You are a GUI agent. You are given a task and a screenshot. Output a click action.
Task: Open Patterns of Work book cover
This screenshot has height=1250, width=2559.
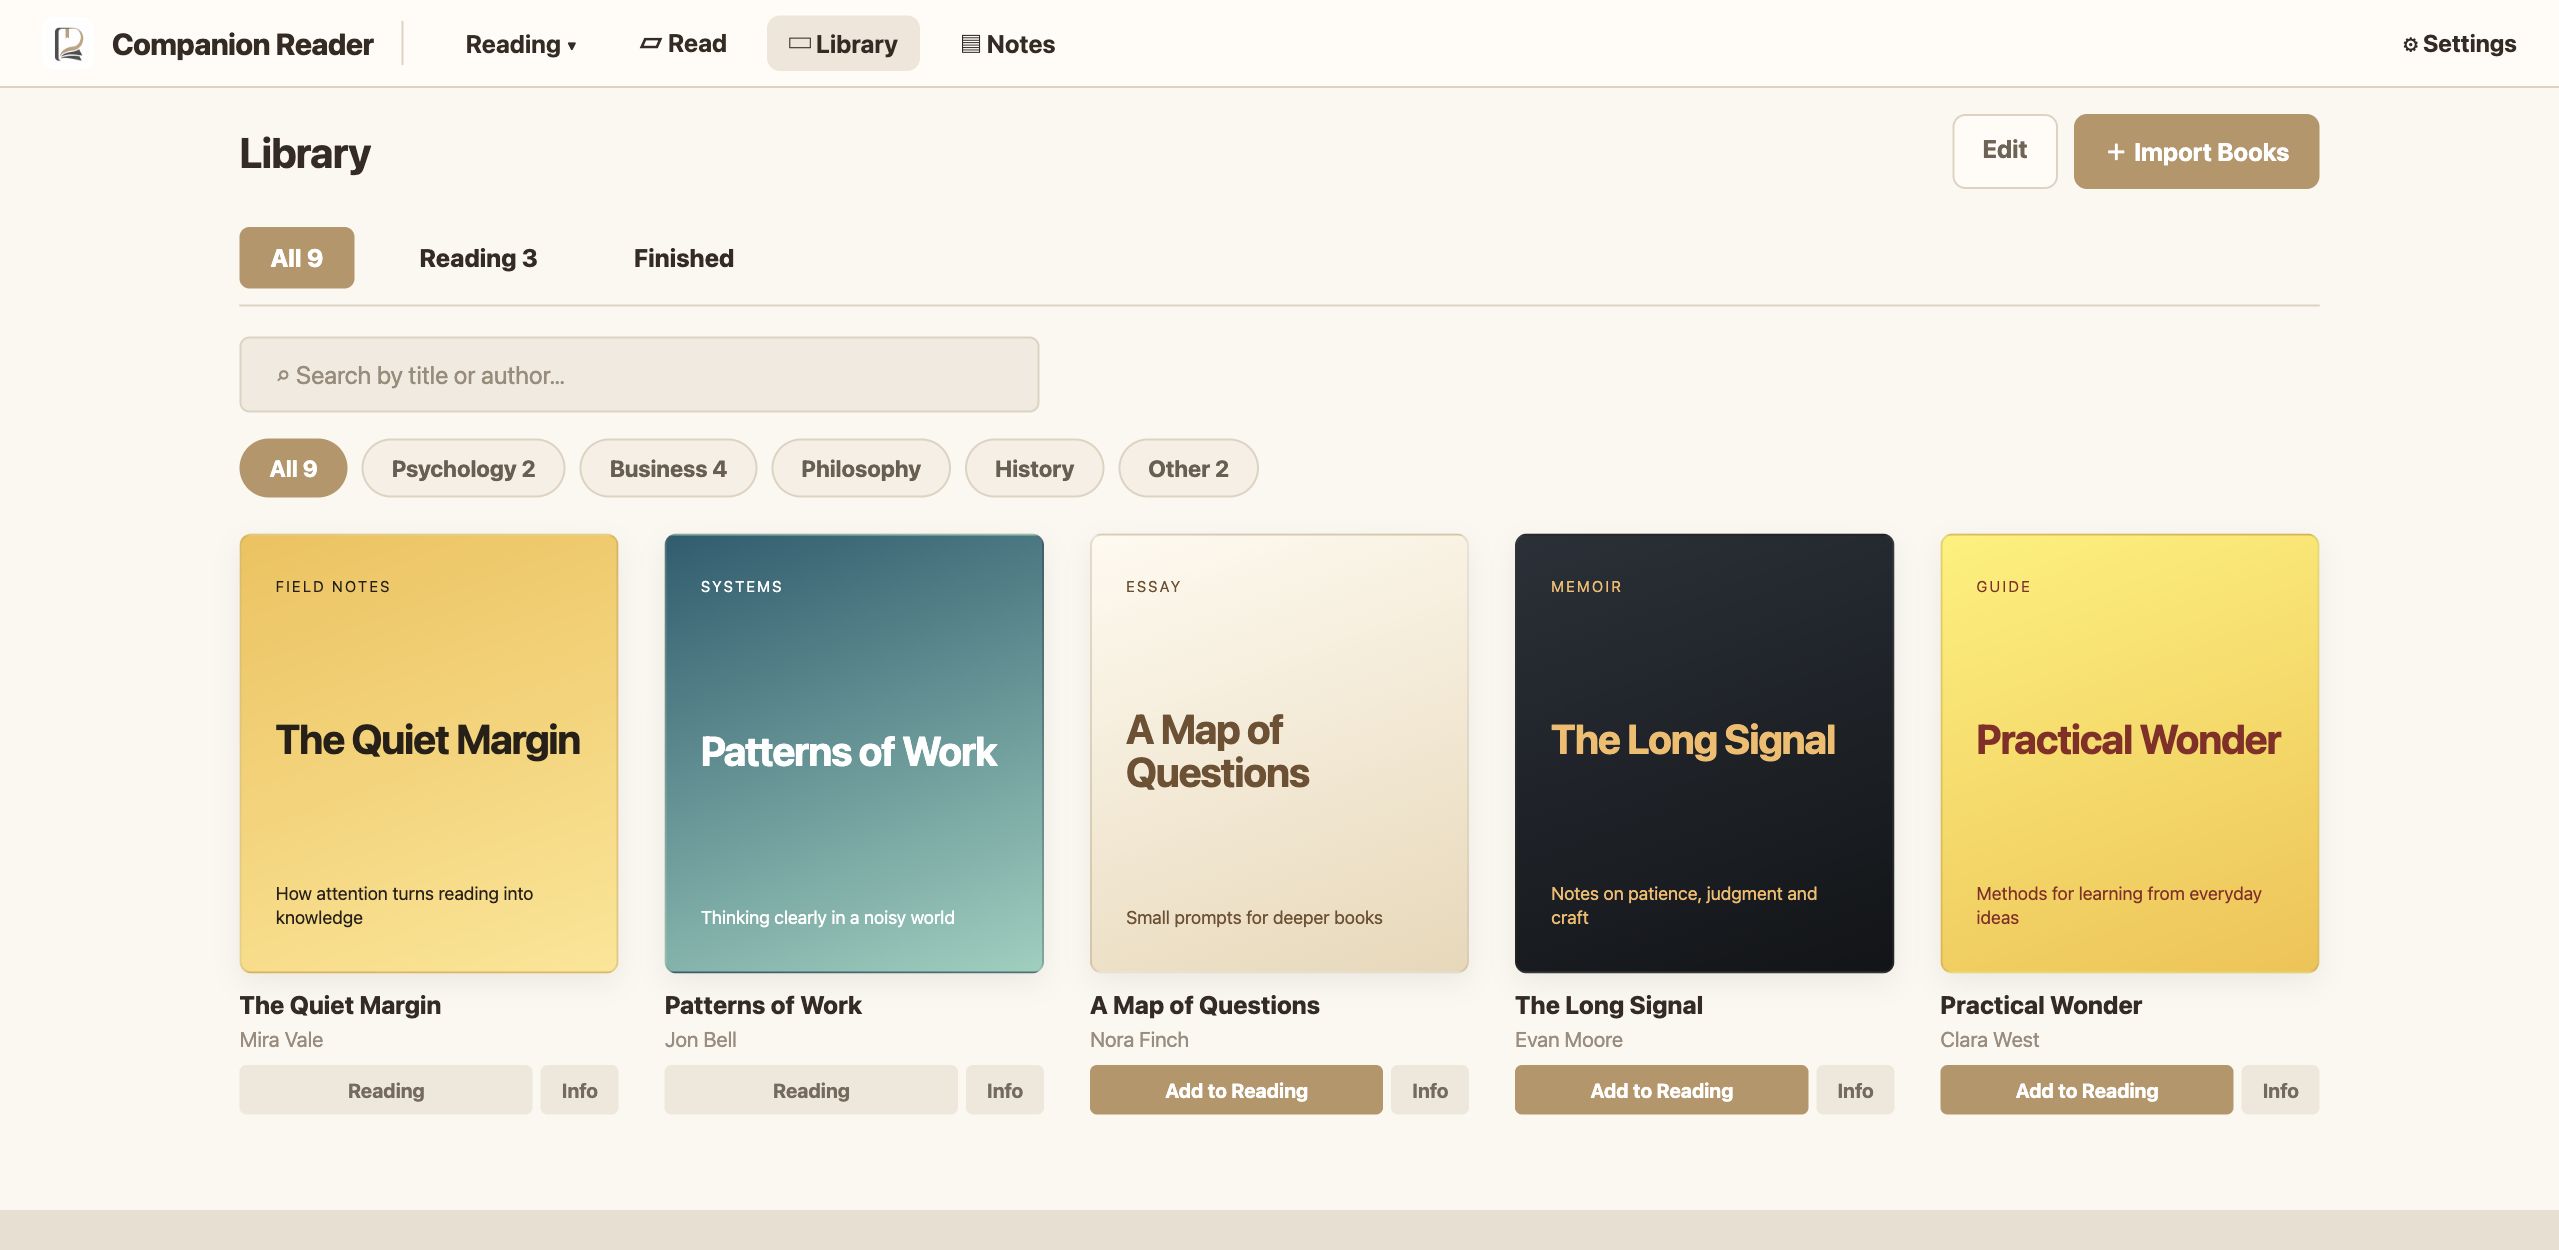[853, 753]
